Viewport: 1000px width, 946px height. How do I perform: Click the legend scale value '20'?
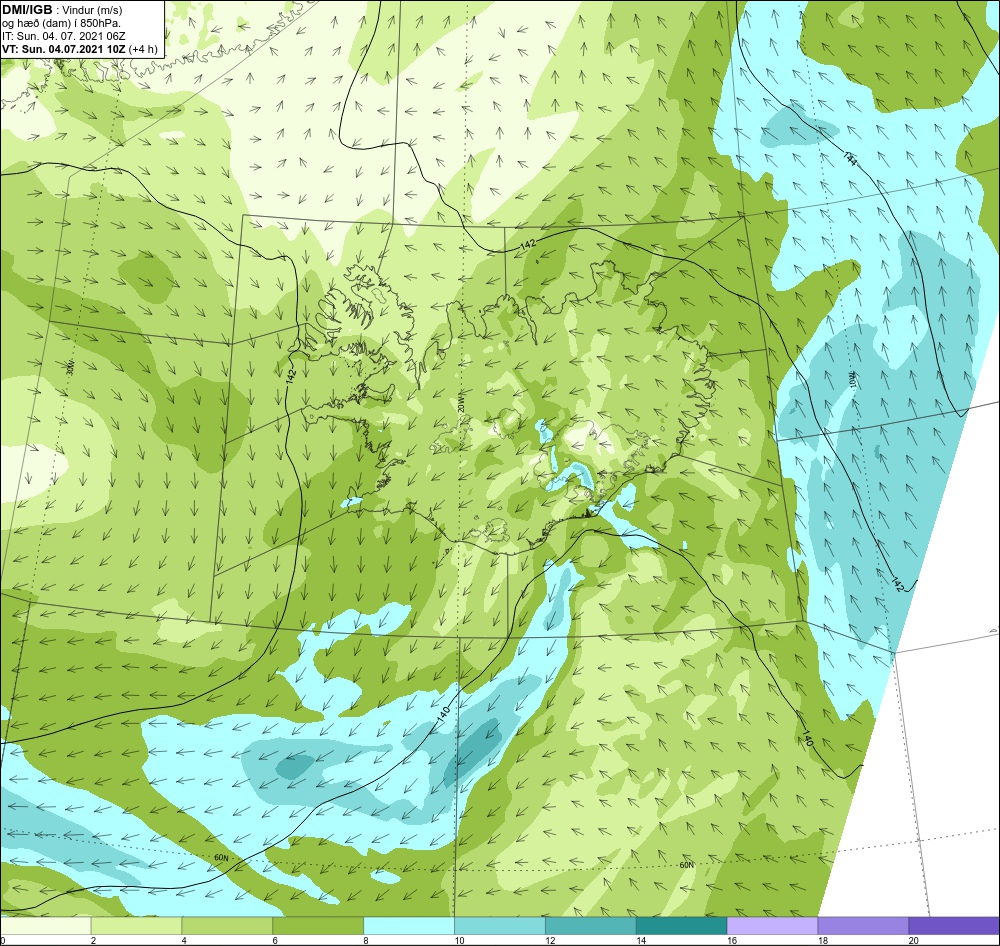(x=914, y=940)
